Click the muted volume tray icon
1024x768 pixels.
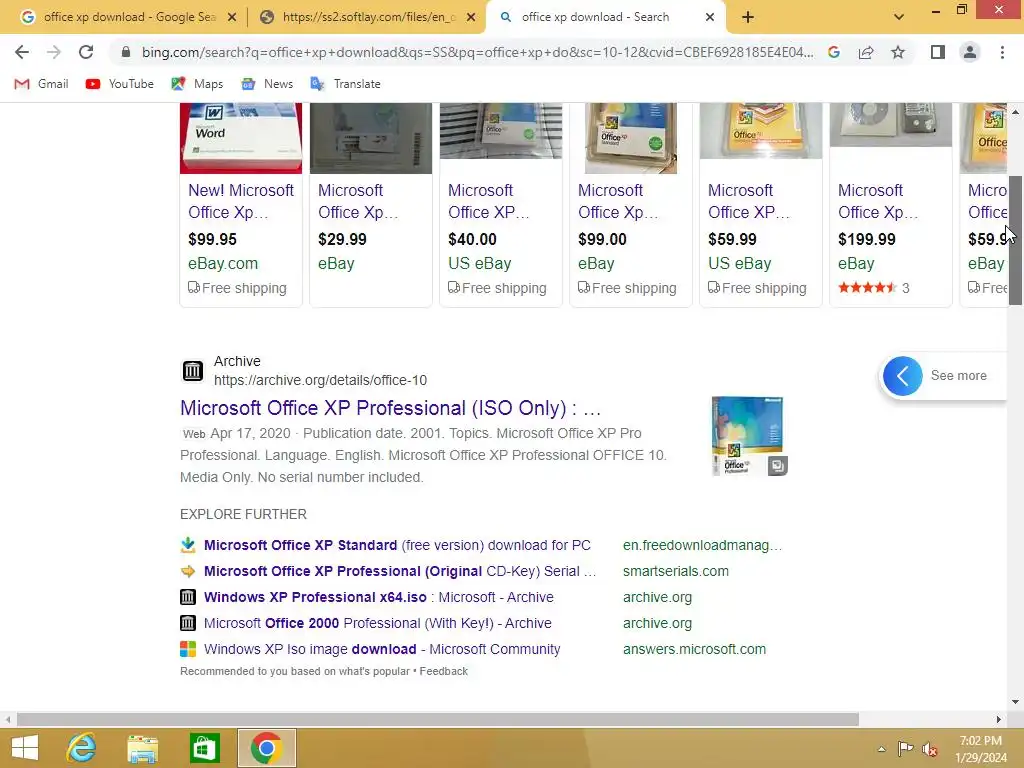tap(929, 749)
